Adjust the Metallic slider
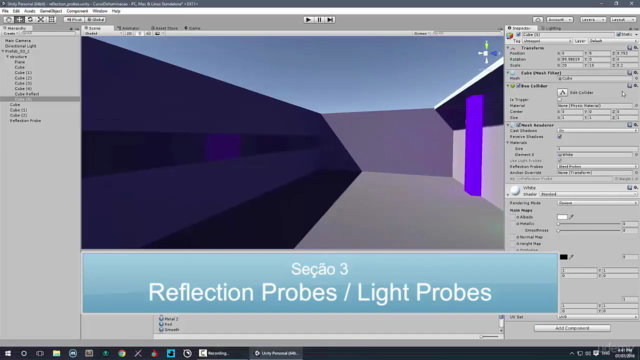The width and height of the screenshot is (640, 360). [589, 224]
